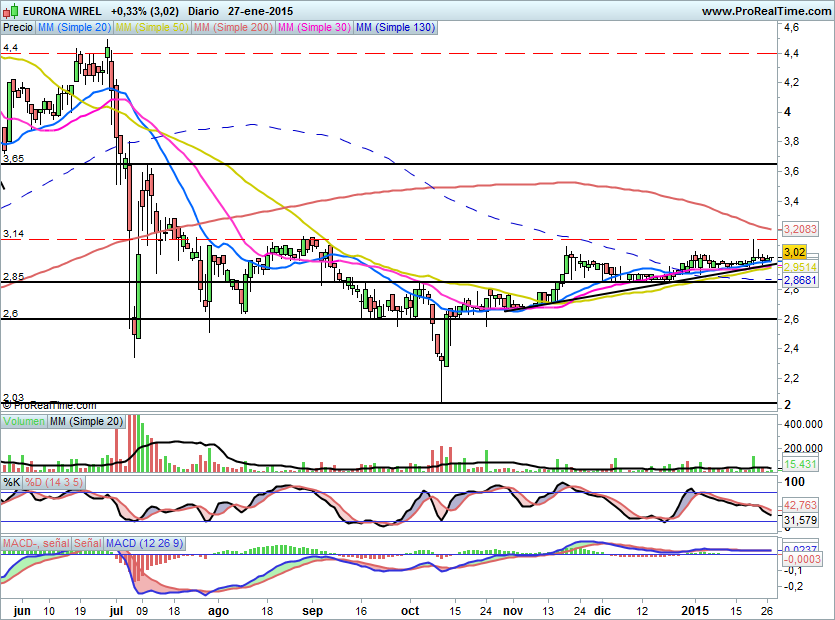Open the www.ProRealTime.com link
Screen dimensions: 835x620
765,11
